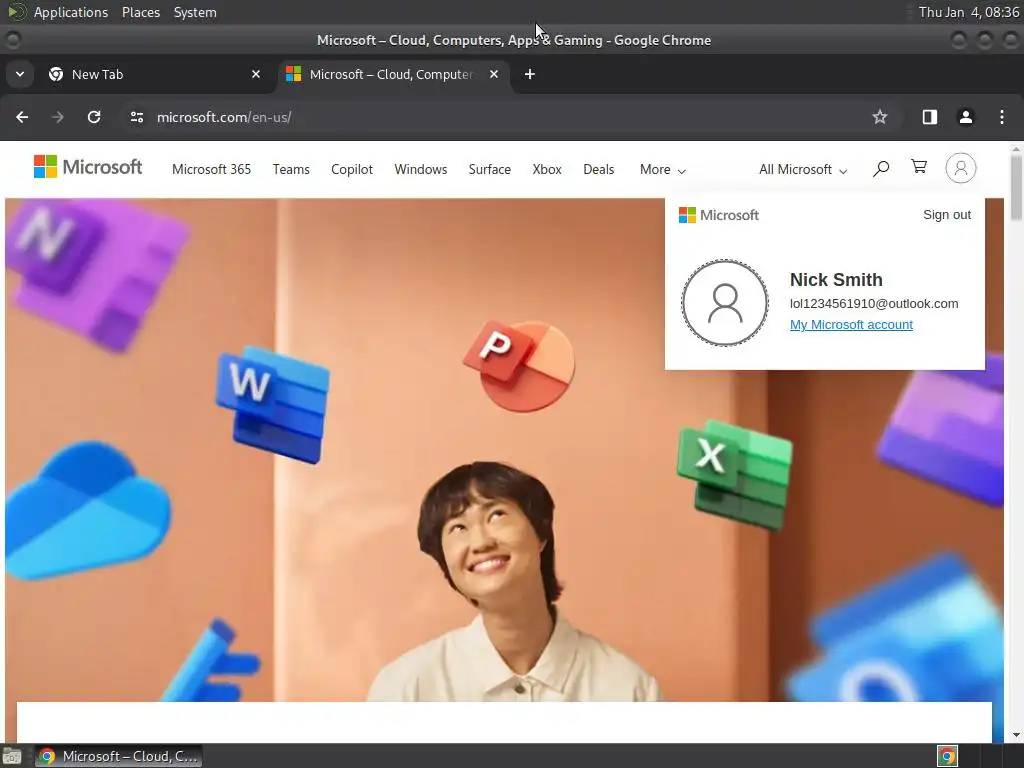The height and width of the screenshot is (768, 1024).
Task: Open the Places menu
Action: [x=141, y=12]
